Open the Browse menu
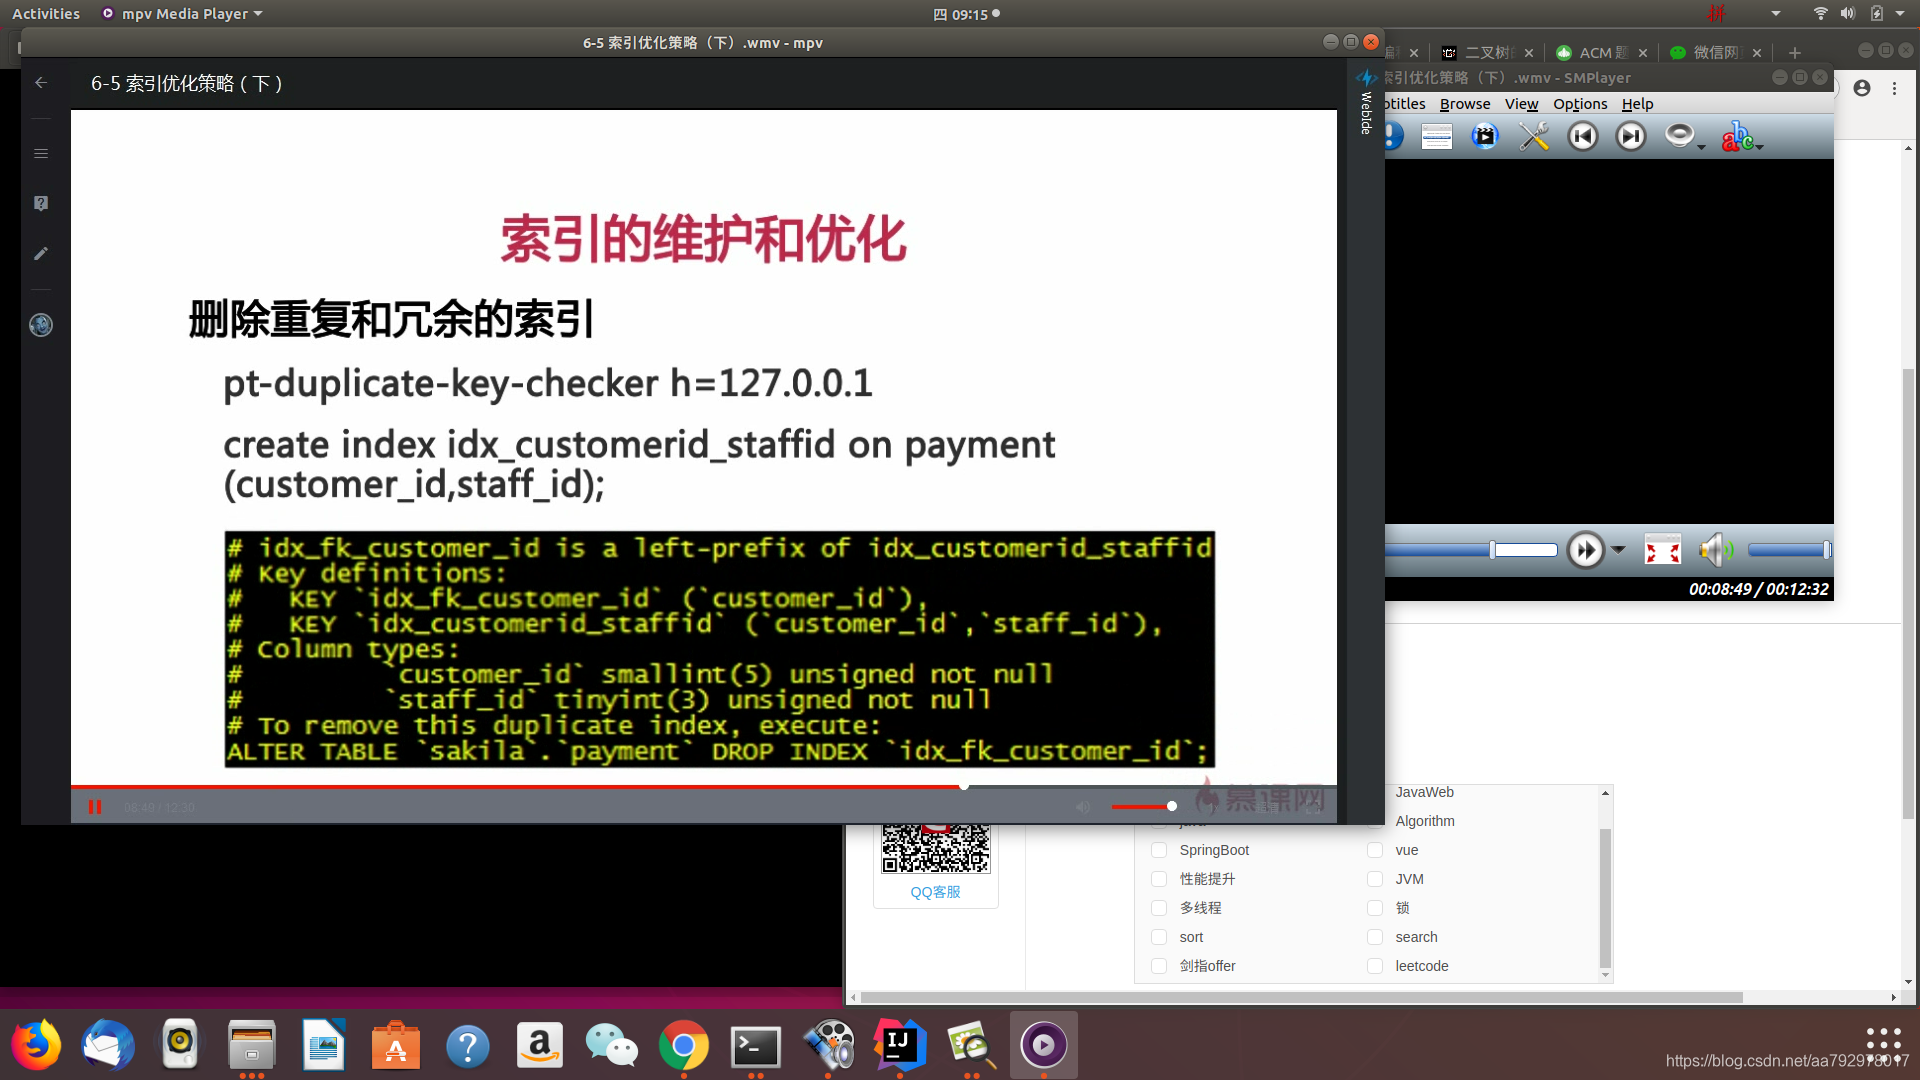The height and width of the screenshot is (1080, 1920). (1464, 104)
